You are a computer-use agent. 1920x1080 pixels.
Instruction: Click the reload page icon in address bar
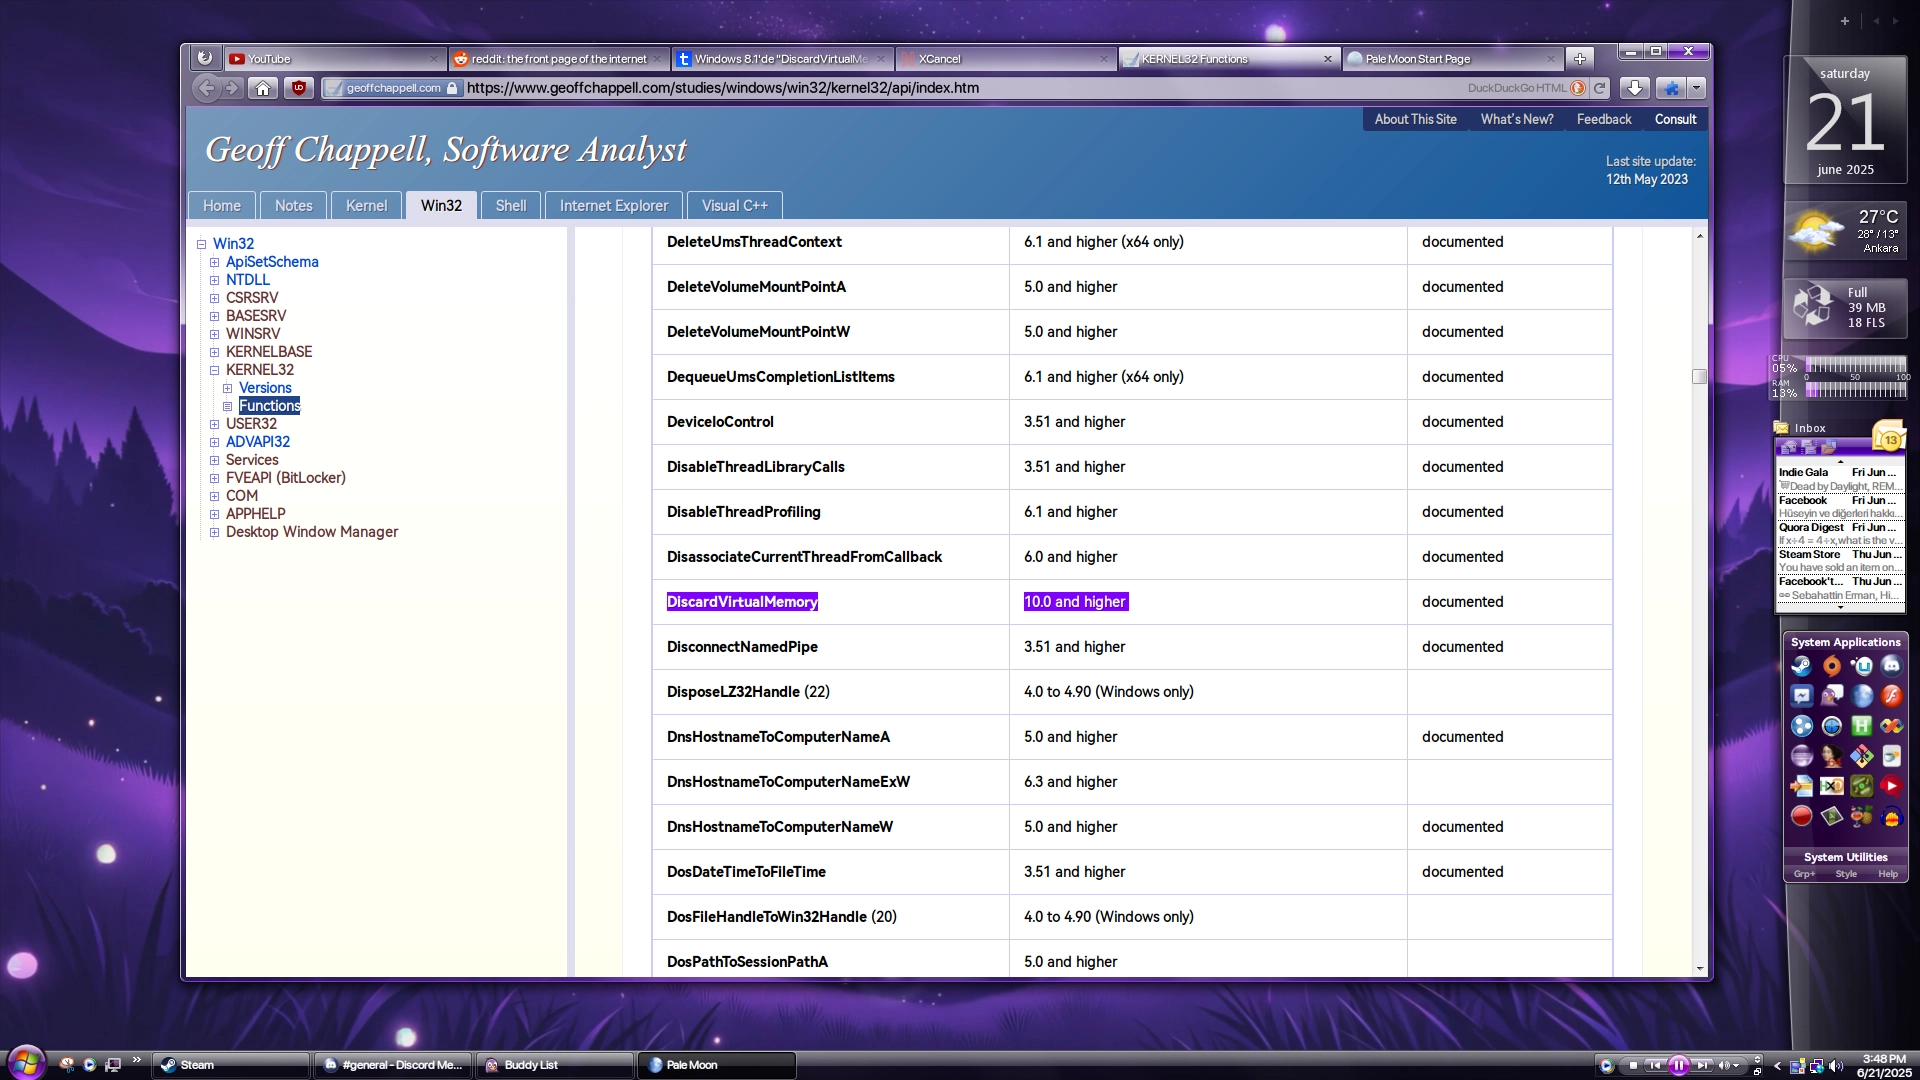click(x=1599, y=88)
